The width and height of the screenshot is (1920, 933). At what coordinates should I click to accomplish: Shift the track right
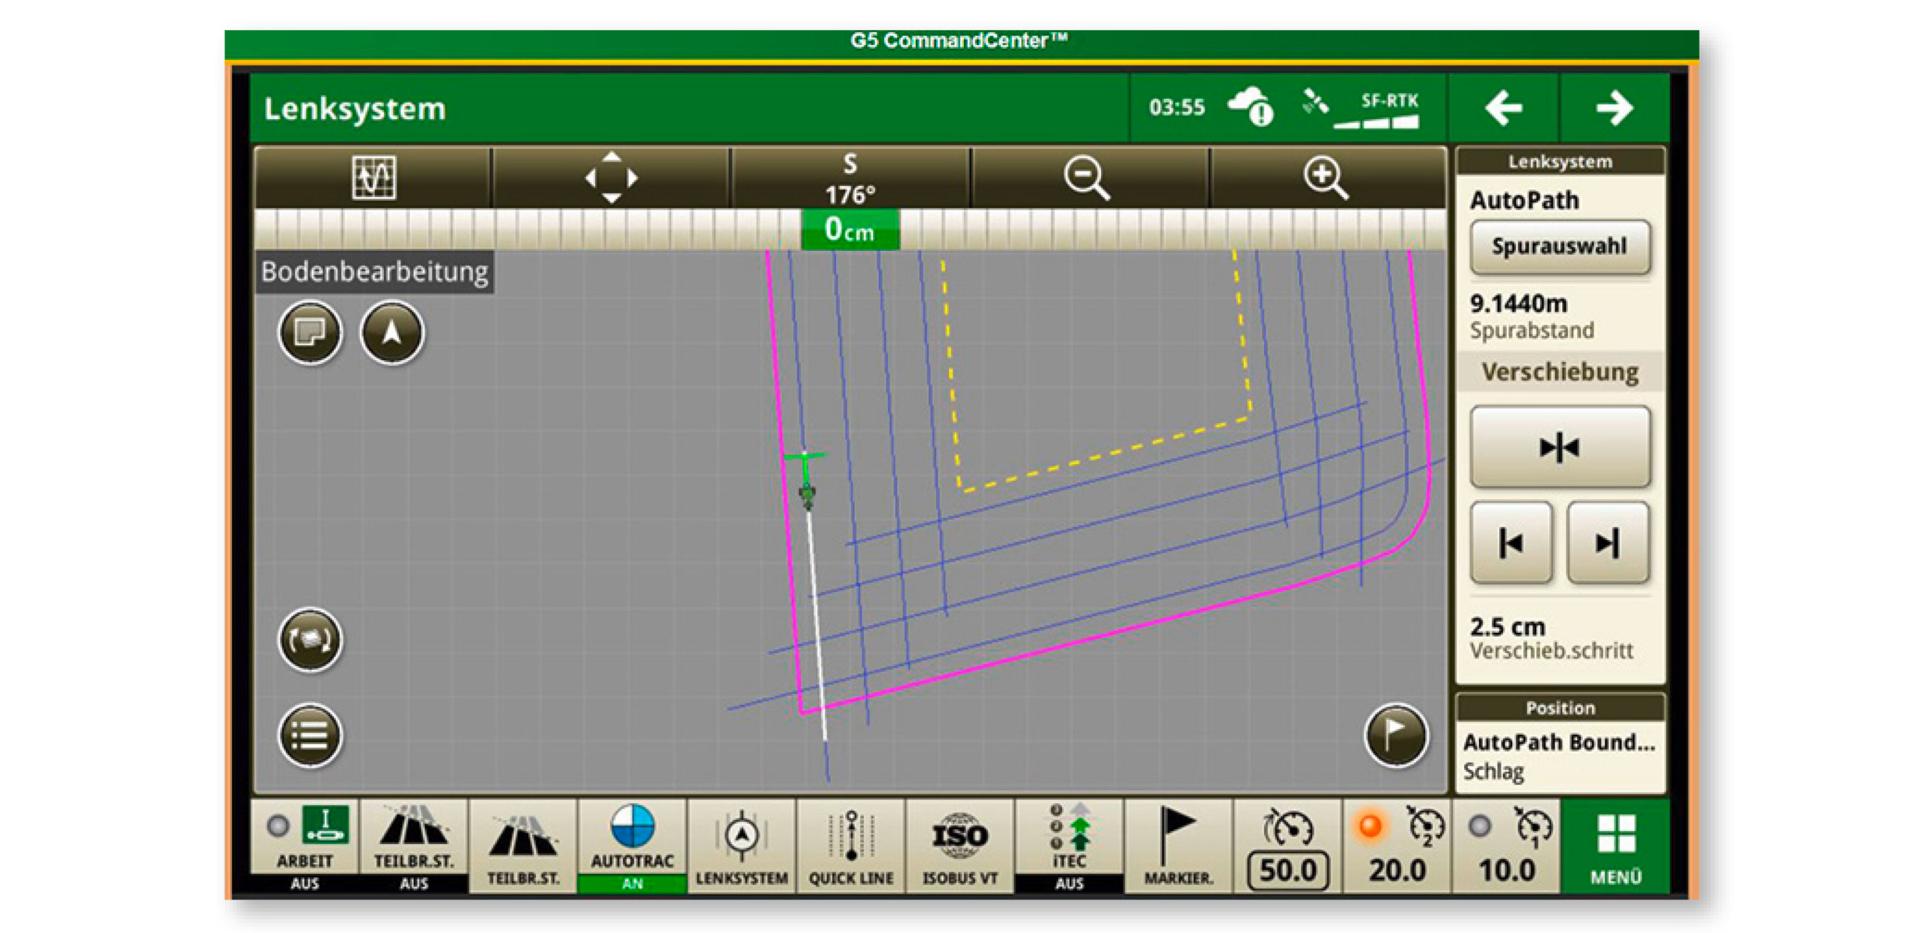point(1607,543)
